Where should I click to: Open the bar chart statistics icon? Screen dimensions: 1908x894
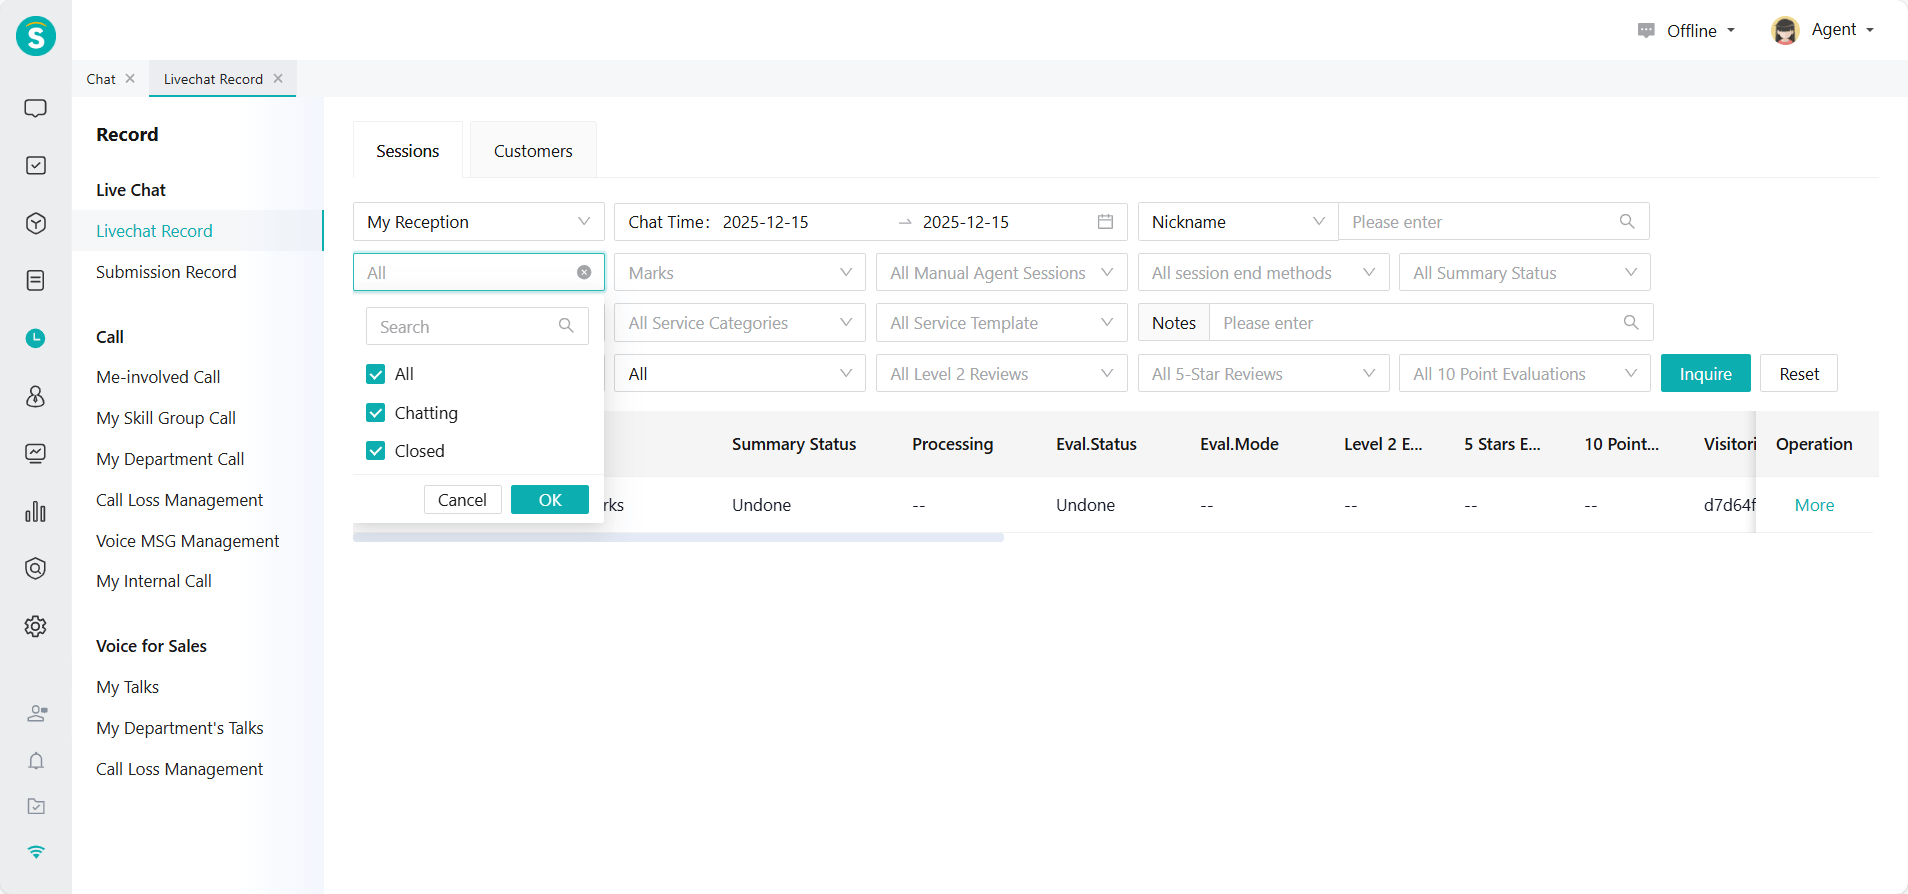pos(35,512)
